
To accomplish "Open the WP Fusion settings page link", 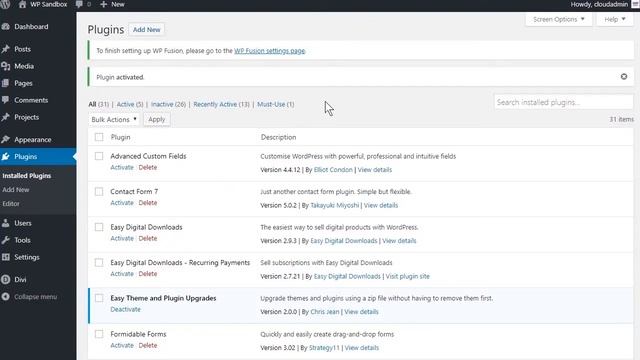I will coord(269,51).
